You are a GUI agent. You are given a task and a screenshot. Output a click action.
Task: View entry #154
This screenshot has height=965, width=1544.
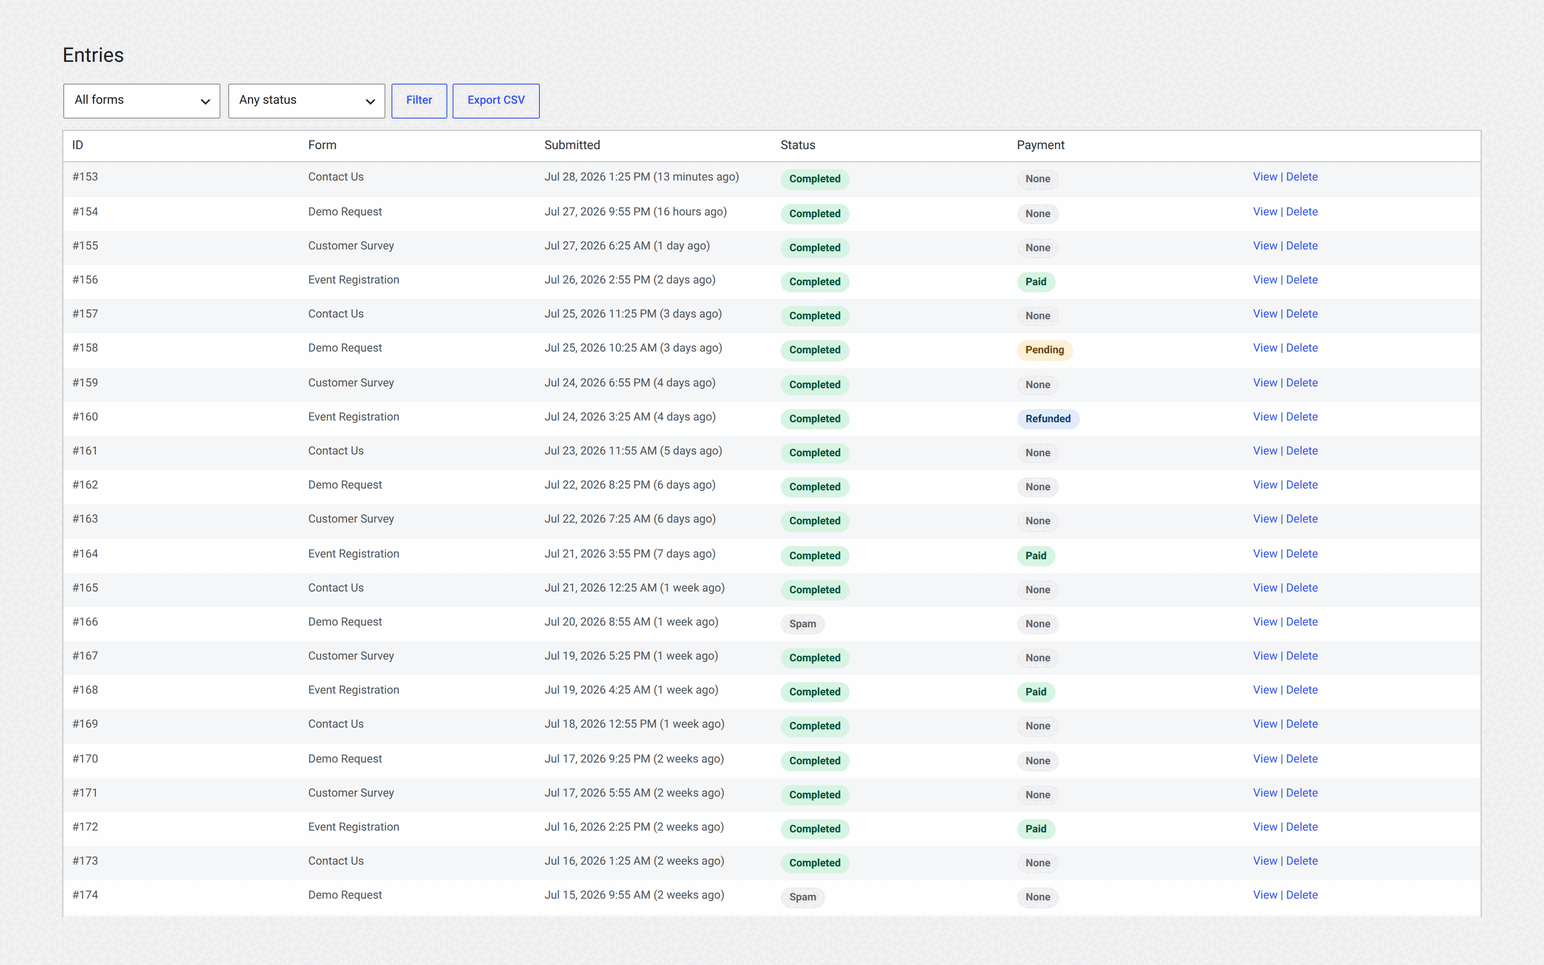[x=1265, y=212]
